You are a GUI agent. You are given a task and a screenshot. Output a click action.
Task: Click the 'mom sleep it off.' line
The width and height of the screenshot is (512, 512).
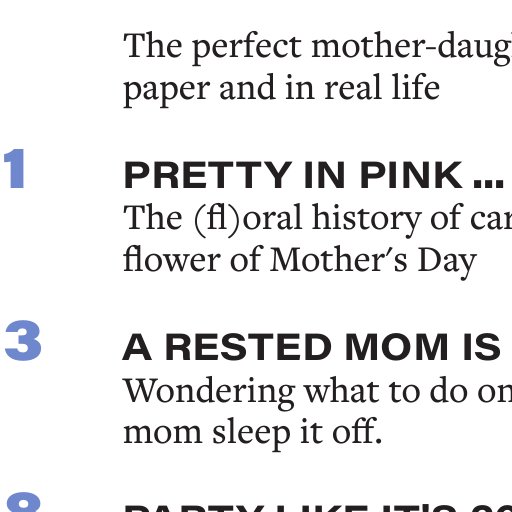(x=253, y=433)
